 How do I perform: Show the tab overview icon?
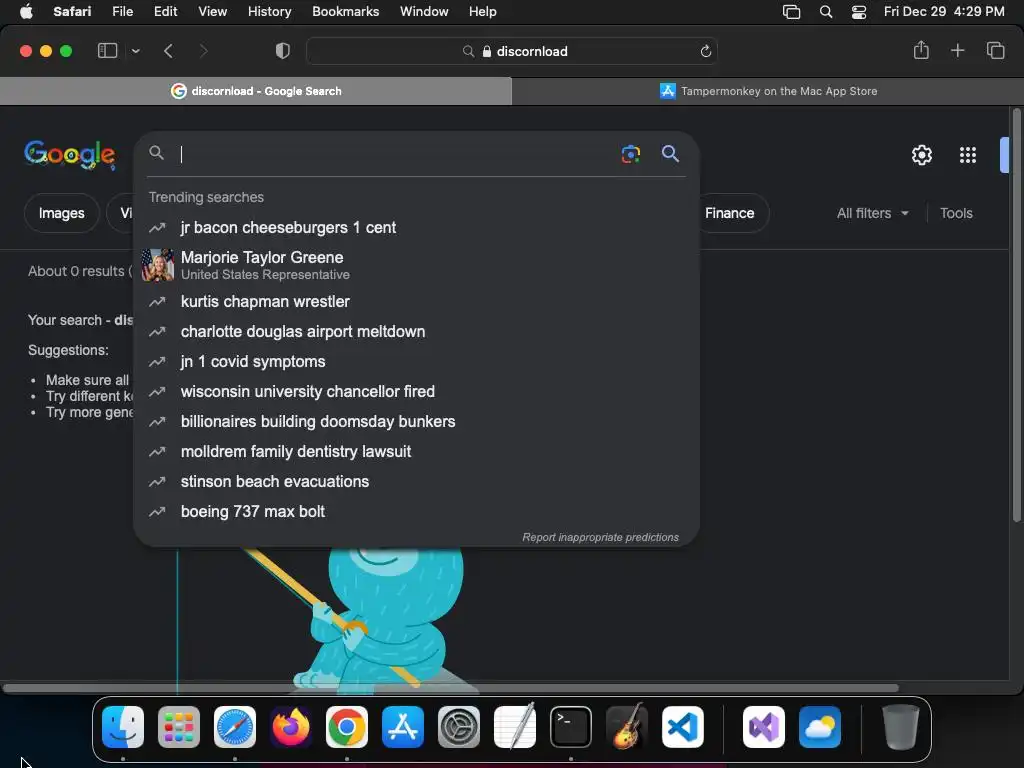tap(995, 50)
